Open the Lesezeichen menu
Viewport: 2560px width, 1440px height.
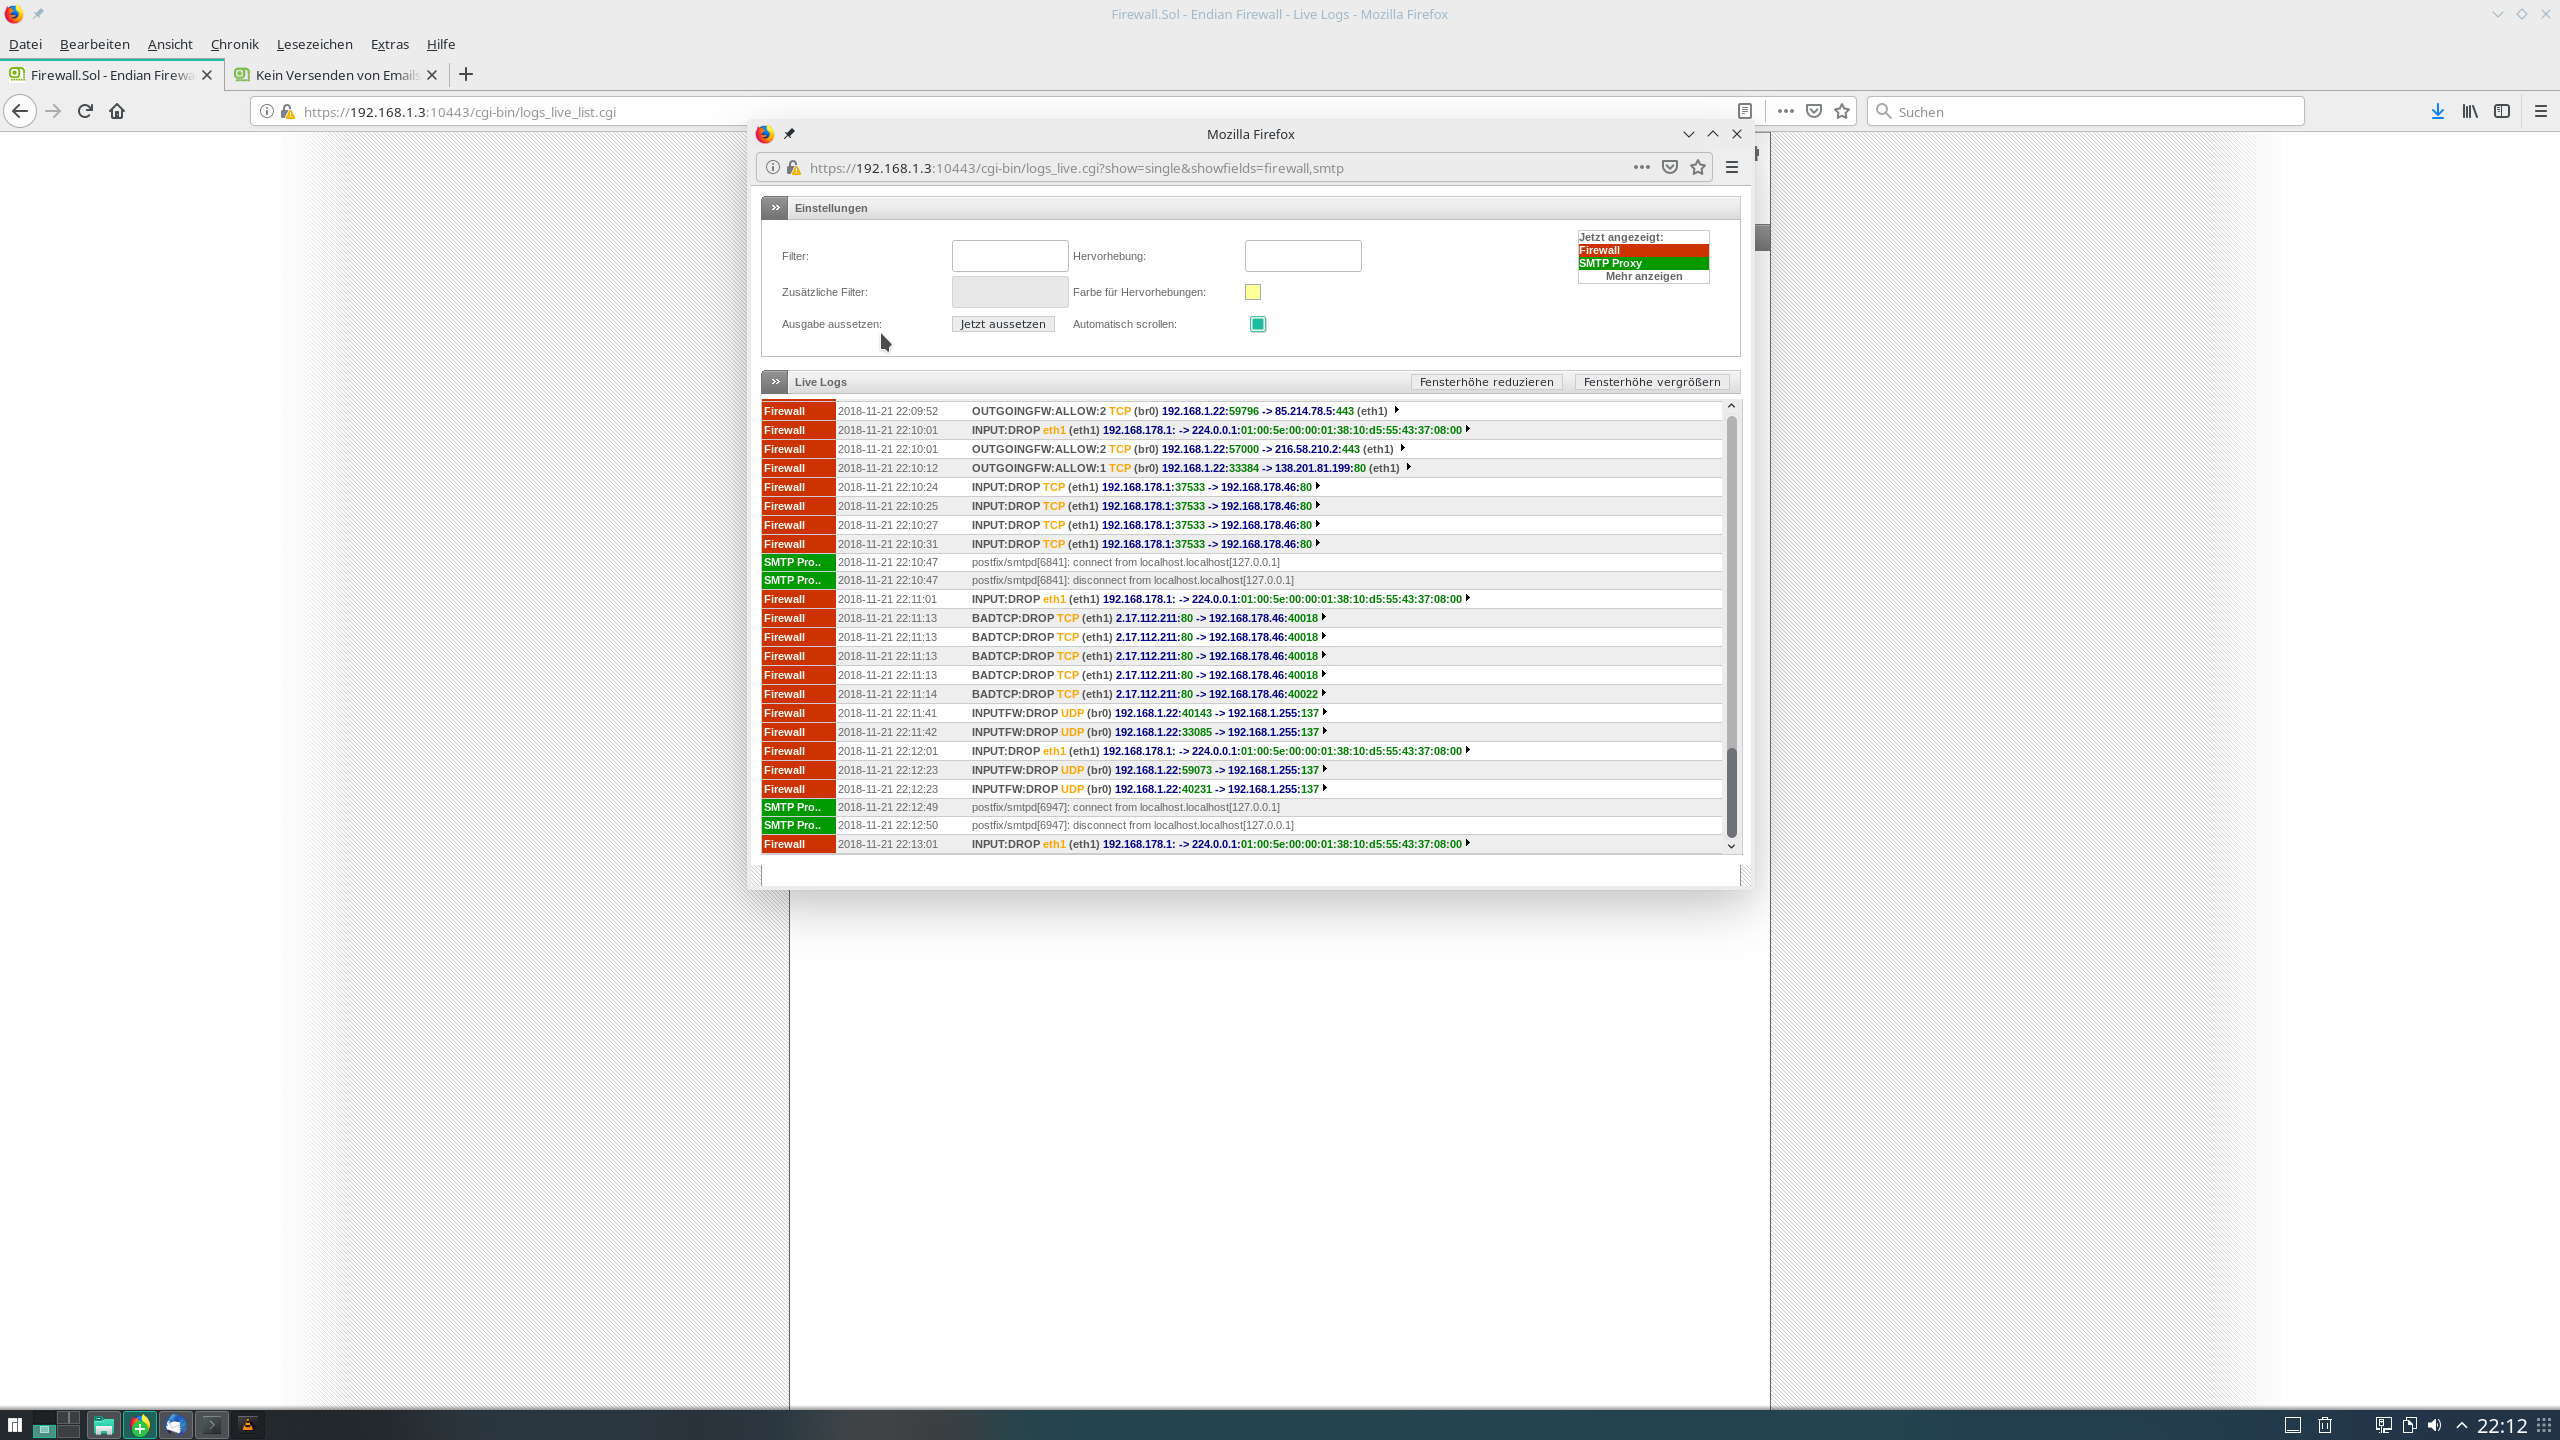click(x=314, y=44)
